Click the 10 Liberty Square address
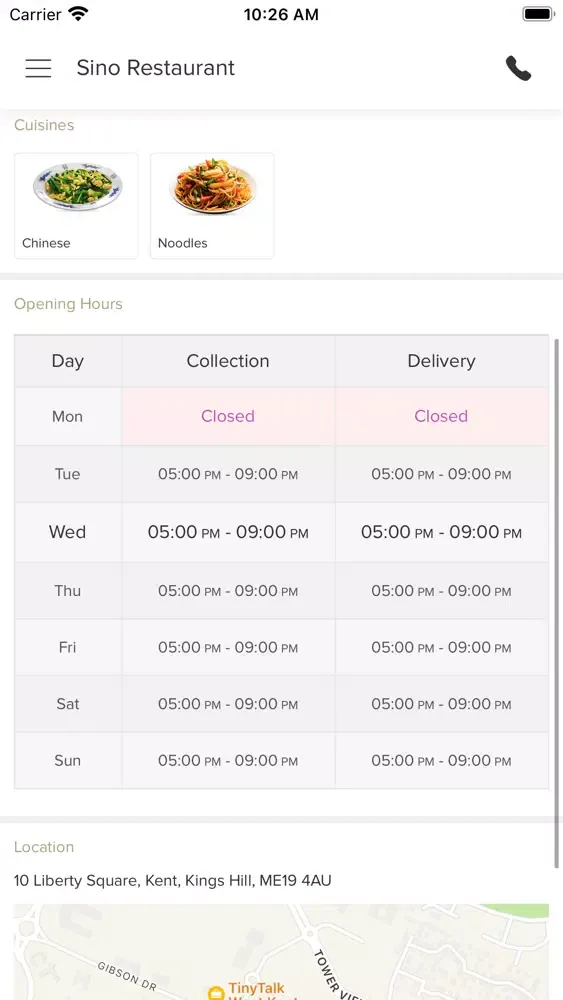Viewport: 563px width, 1000px height. coord(173,881)
